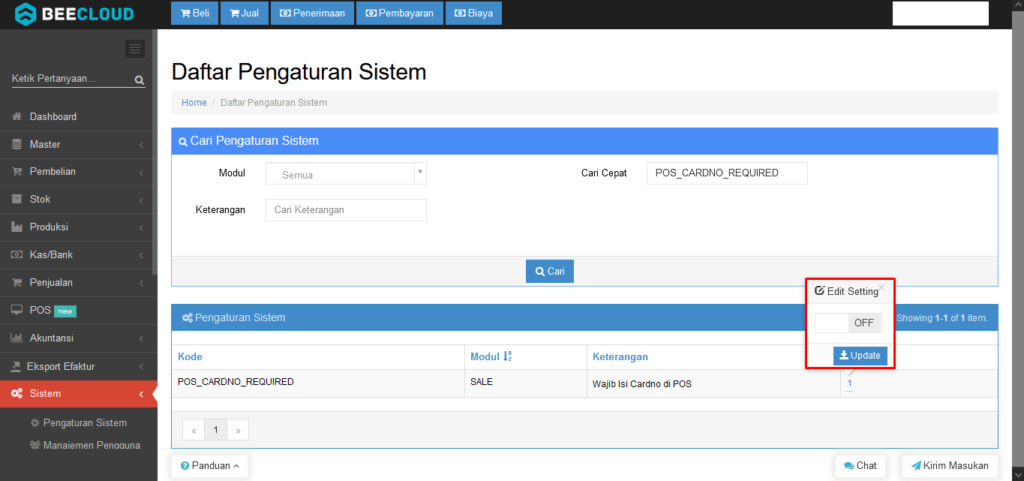Collapse sidebar with hamburger icon
The height and width of the screenshot is (481, 1024).
[x=135, y=48]
